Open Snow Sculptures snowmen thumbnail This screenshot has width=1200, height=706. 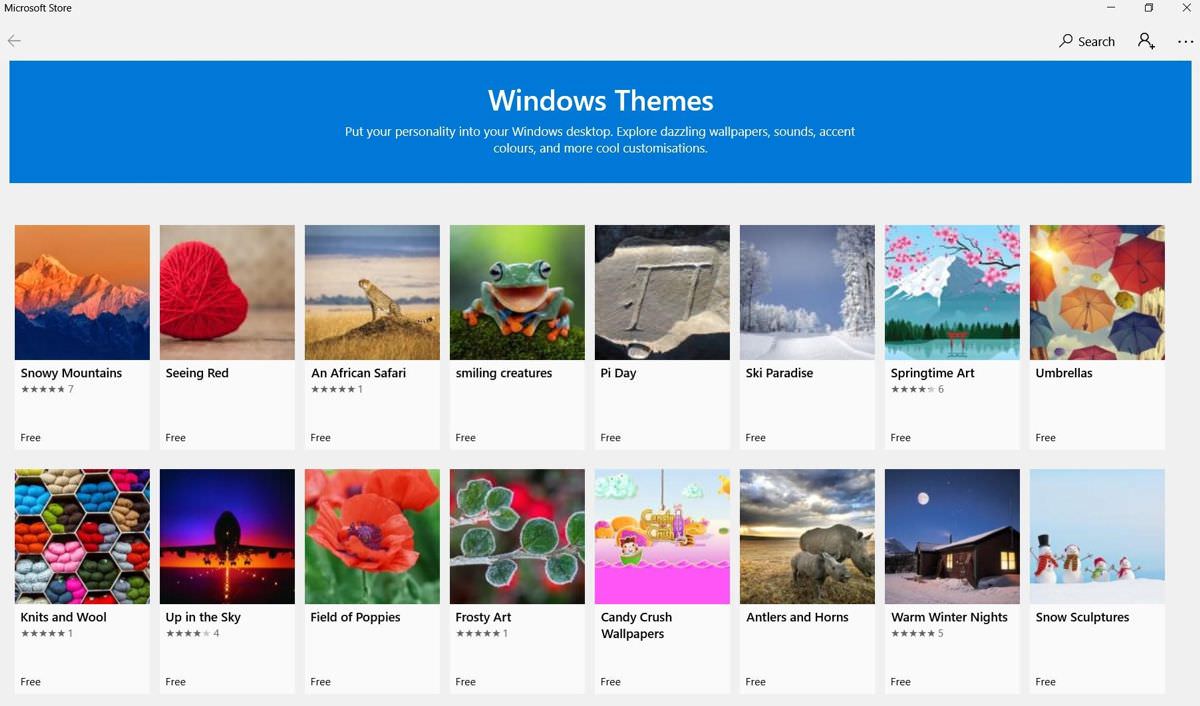[x=1097, y=536]
